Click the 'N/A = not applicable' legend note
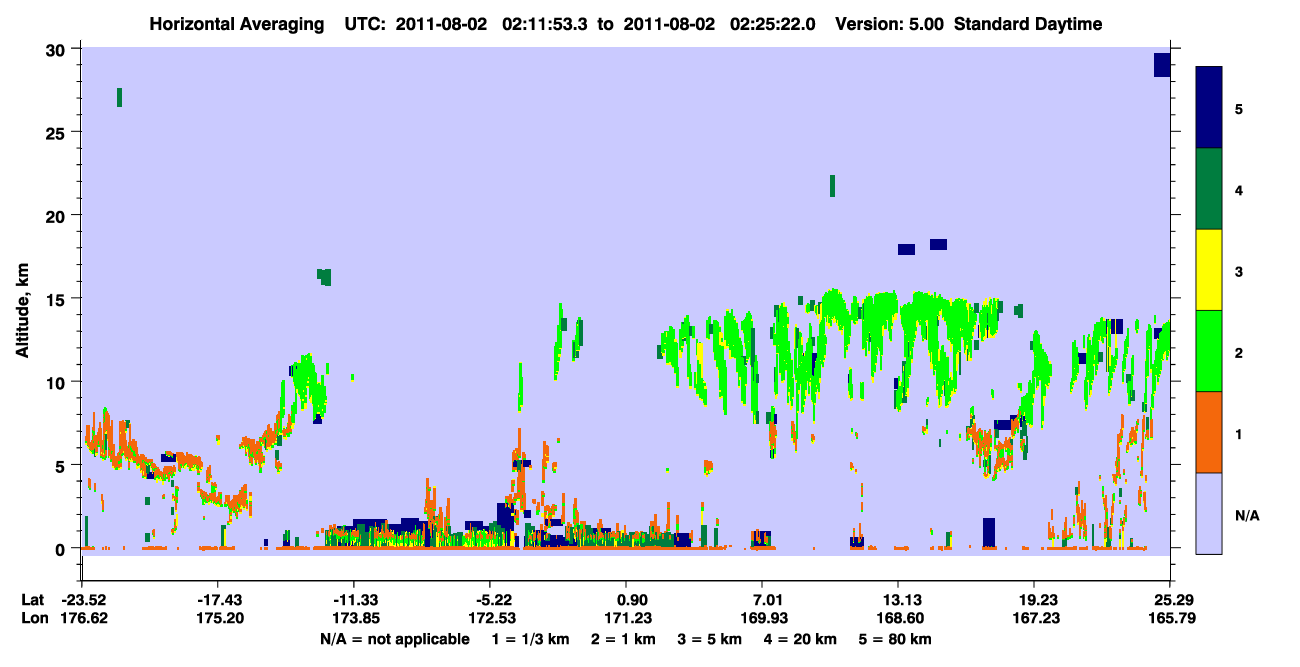The height and width of the screenshot is (667, 1300). 395,639
